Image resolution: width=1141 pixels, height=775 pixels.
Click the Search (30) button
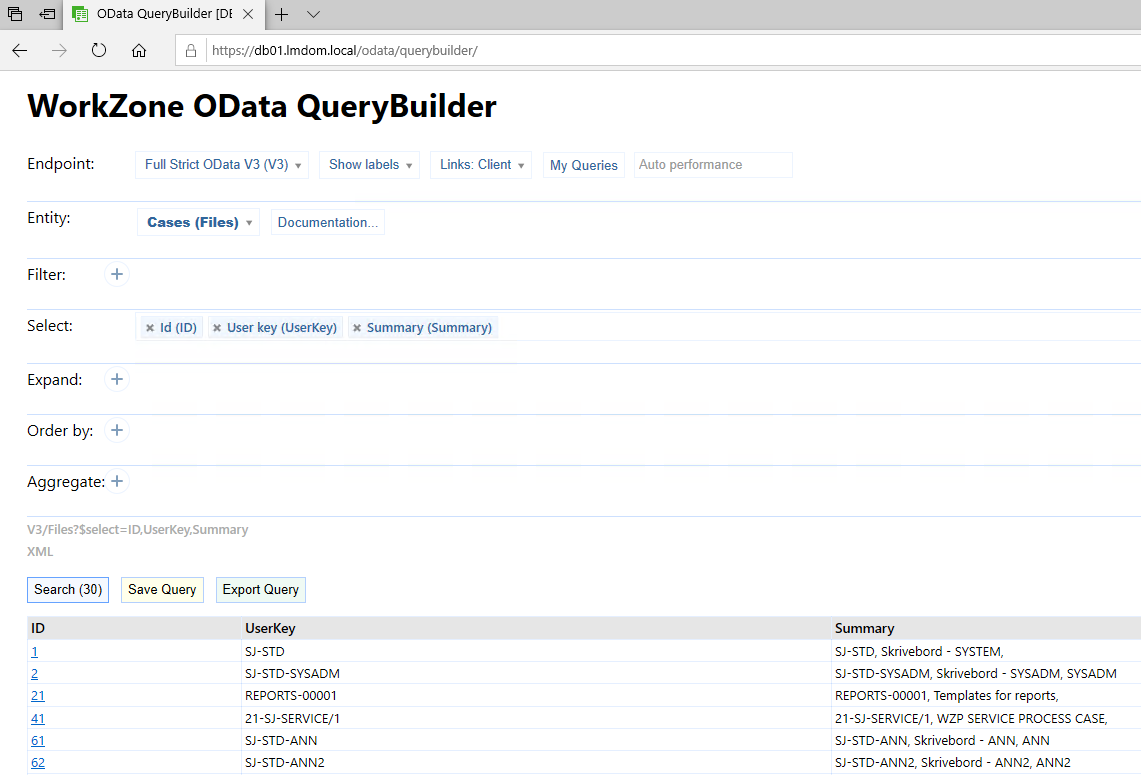[x=68, y=590]
